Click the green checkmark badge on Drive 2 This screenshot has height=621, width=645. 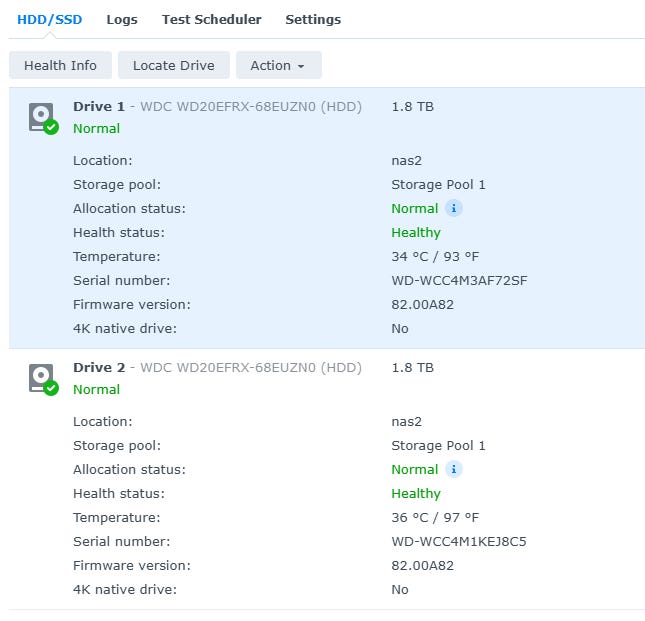pyautogui.click(x=51, y=388)
